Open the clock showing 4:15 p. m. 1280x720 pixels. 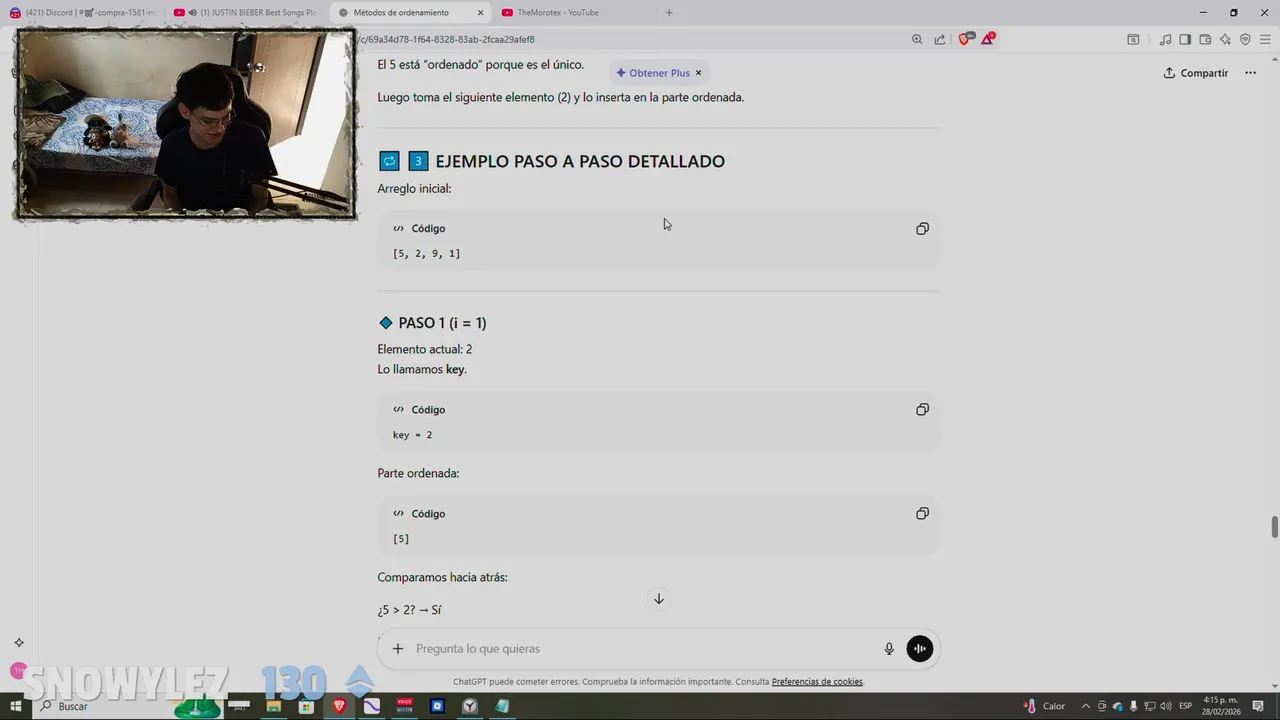coord(1221,706)
